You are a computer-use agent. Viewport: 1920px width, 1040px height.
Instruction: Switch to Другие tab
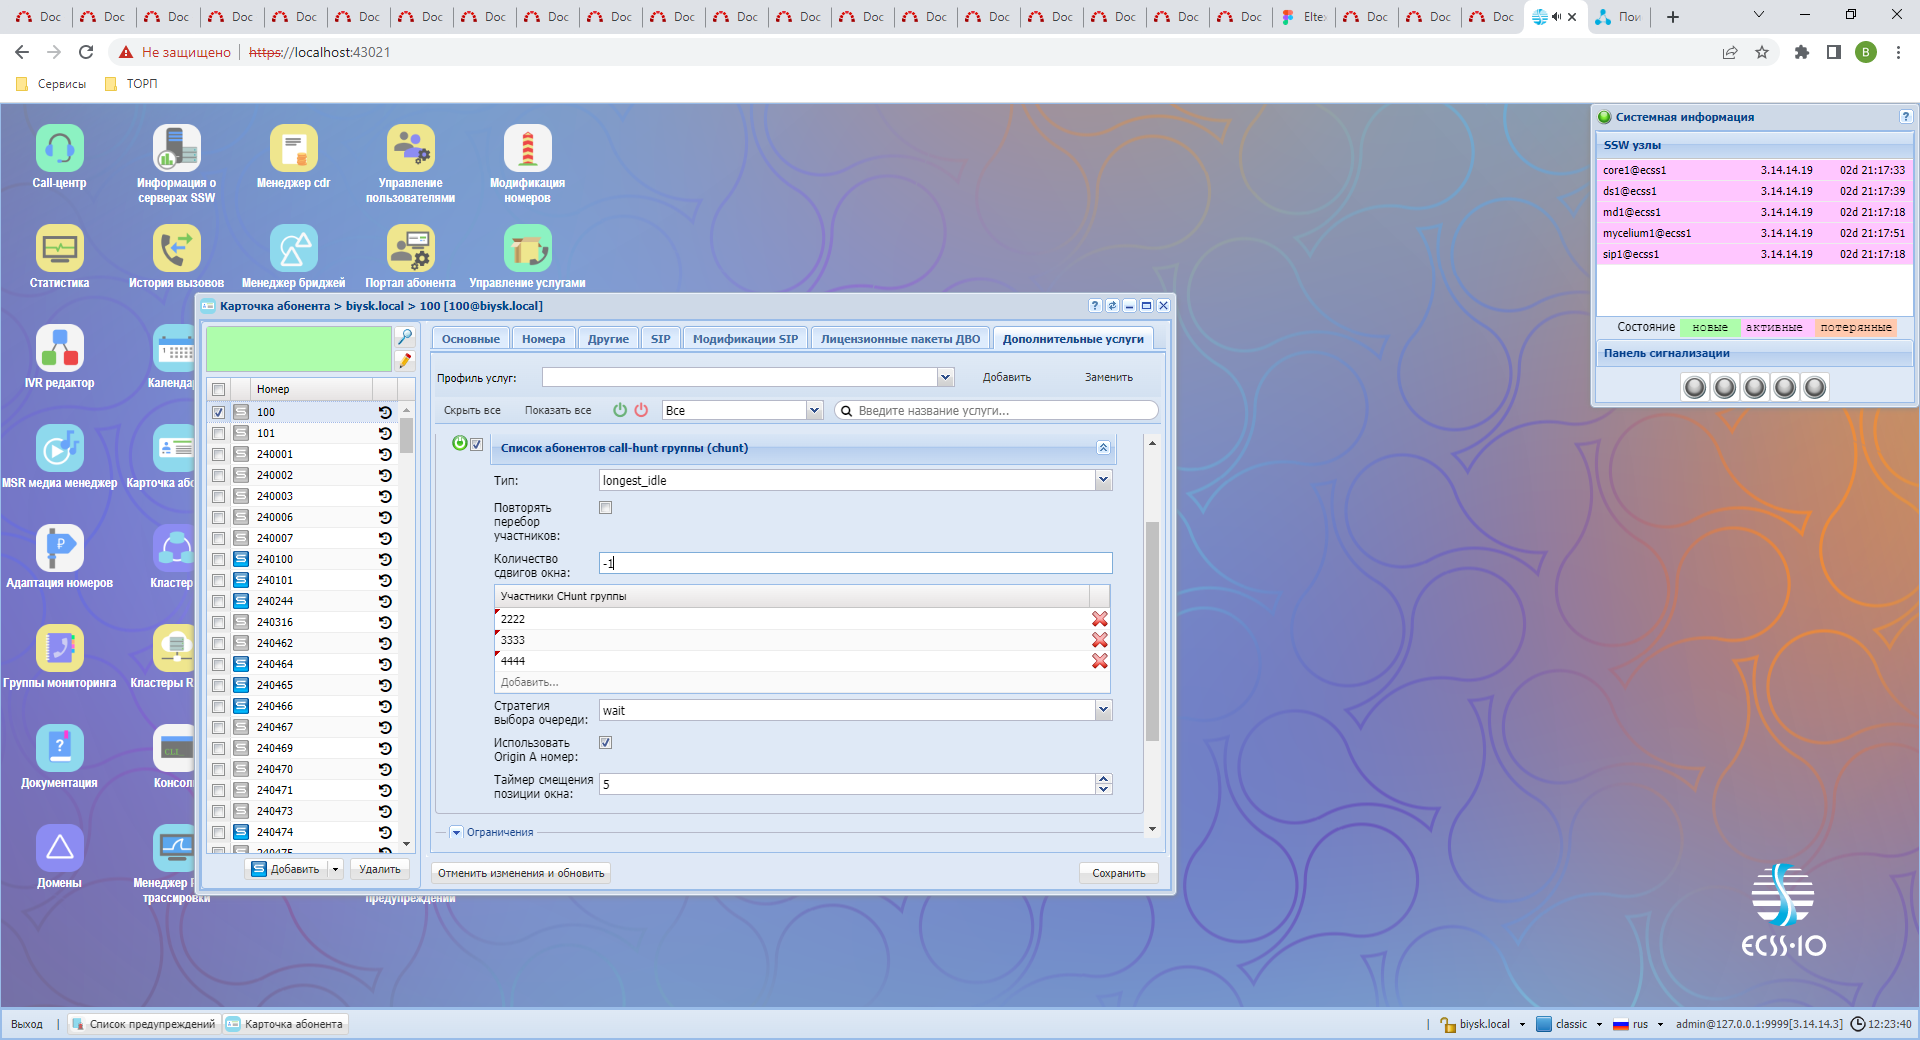tap(608, 339)
